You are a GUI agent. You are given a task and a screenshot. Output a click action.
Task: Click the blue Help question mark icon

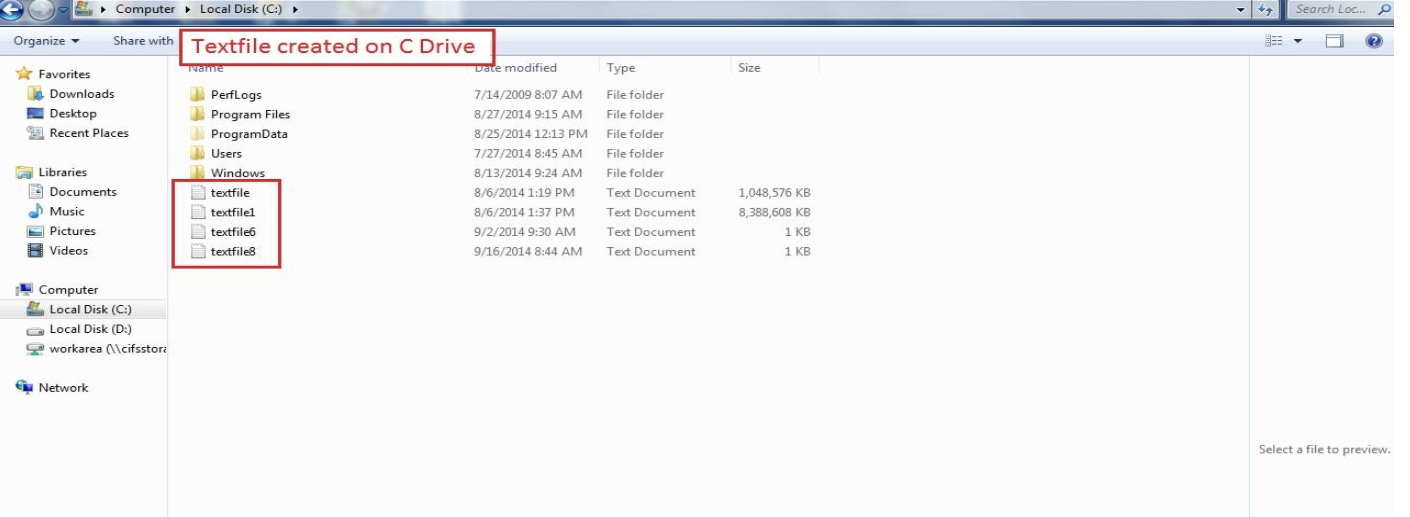pos(1374,41)
